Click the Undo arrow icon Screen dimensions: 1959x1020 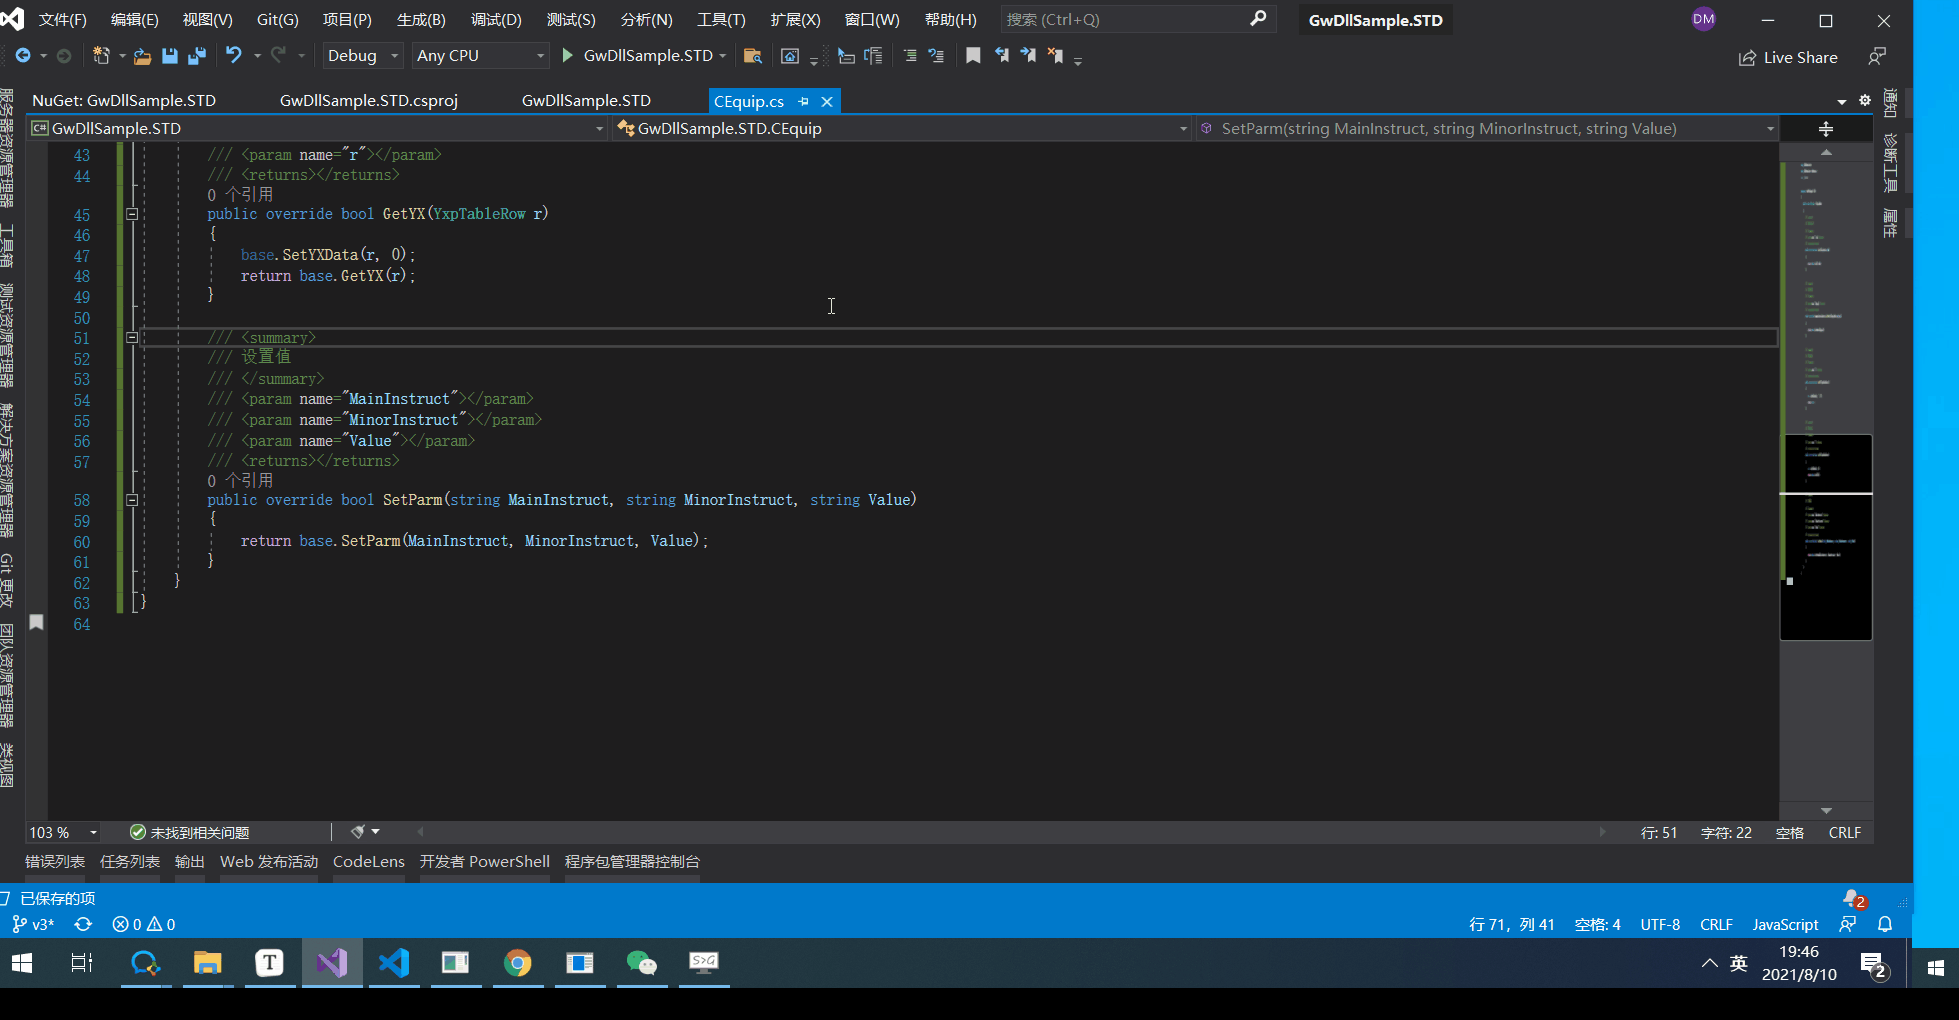(x=233, y=56)
